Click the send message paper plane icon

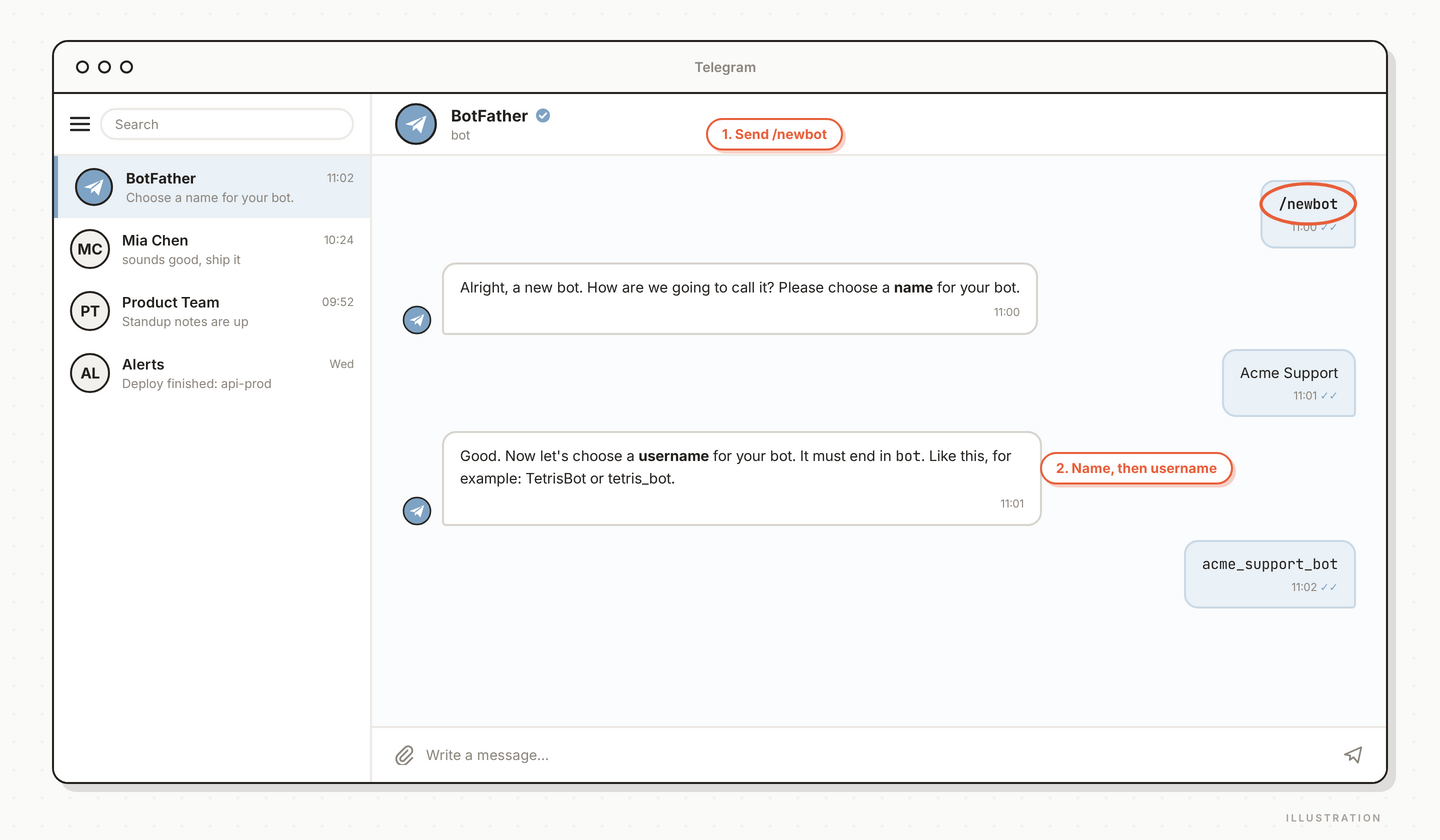click(x=1353, y=755)
